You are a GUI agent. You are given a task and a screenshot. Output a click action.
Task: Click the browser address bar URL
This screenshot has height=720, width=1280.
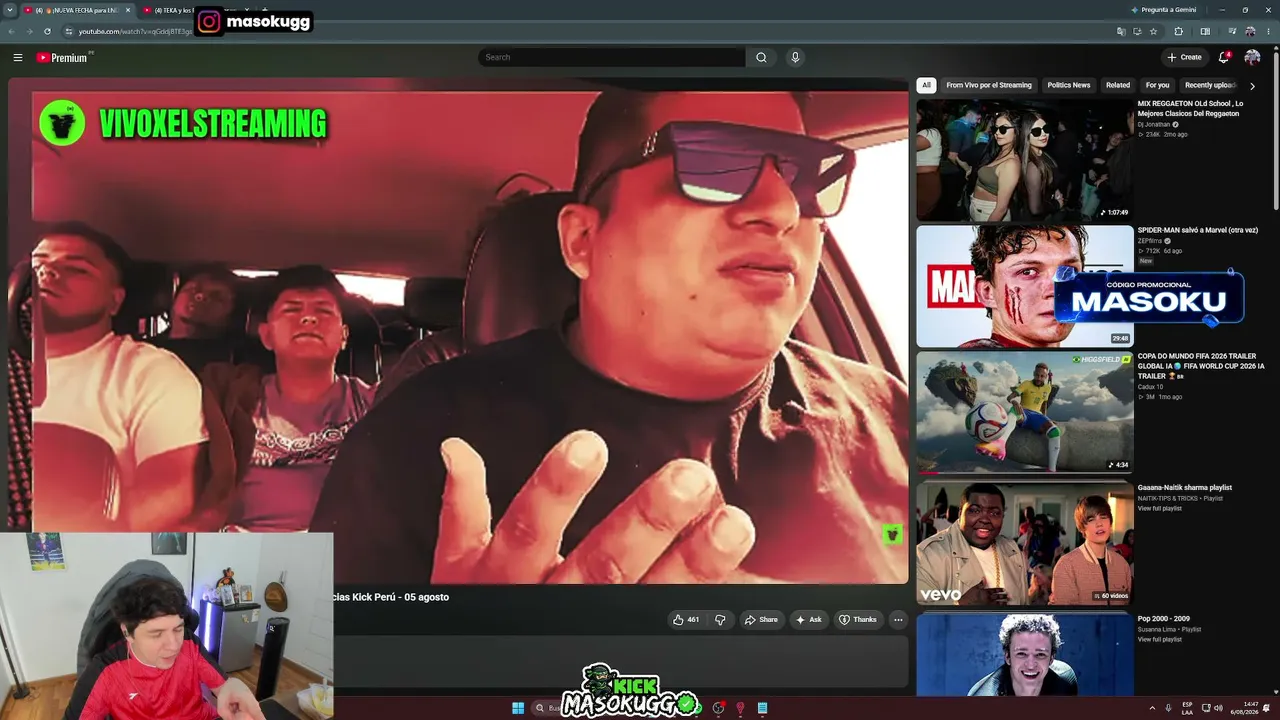pyautogui.click(x=135, y=31)
